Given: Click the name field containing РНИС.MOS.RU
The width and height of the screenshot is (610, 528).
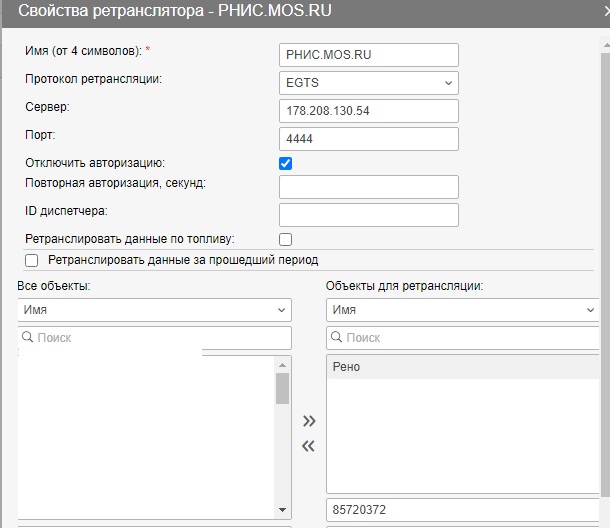Looking at the screenshot, I should [368, 54].
